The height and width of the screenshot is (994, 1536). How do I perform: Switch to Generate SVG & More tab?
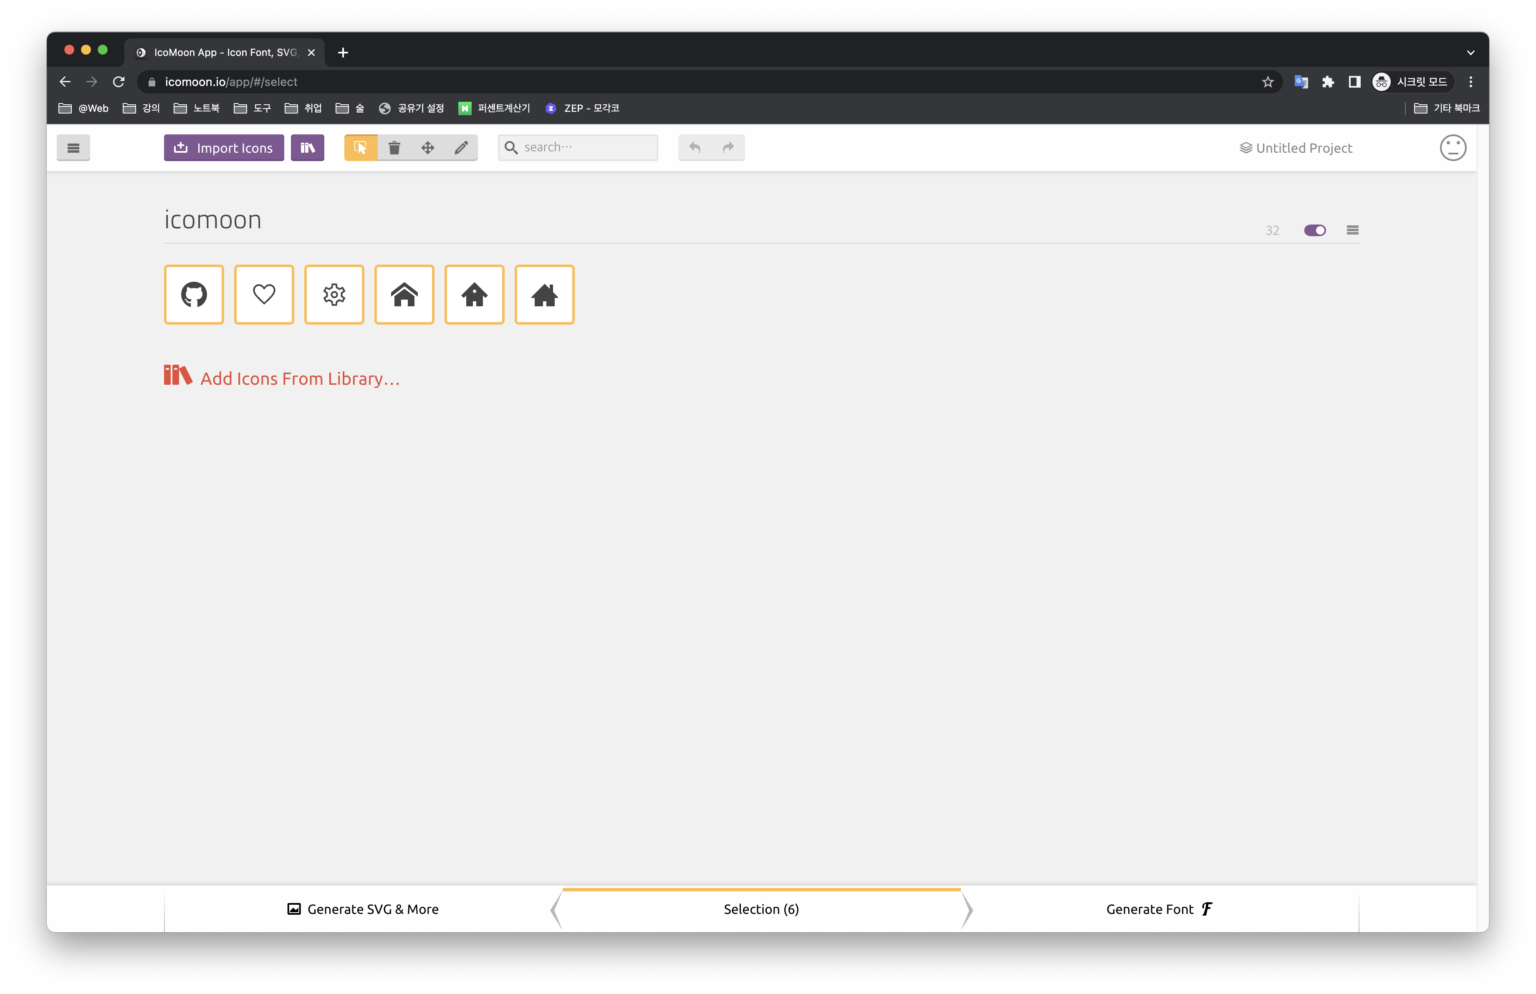[x=363, y=909]
